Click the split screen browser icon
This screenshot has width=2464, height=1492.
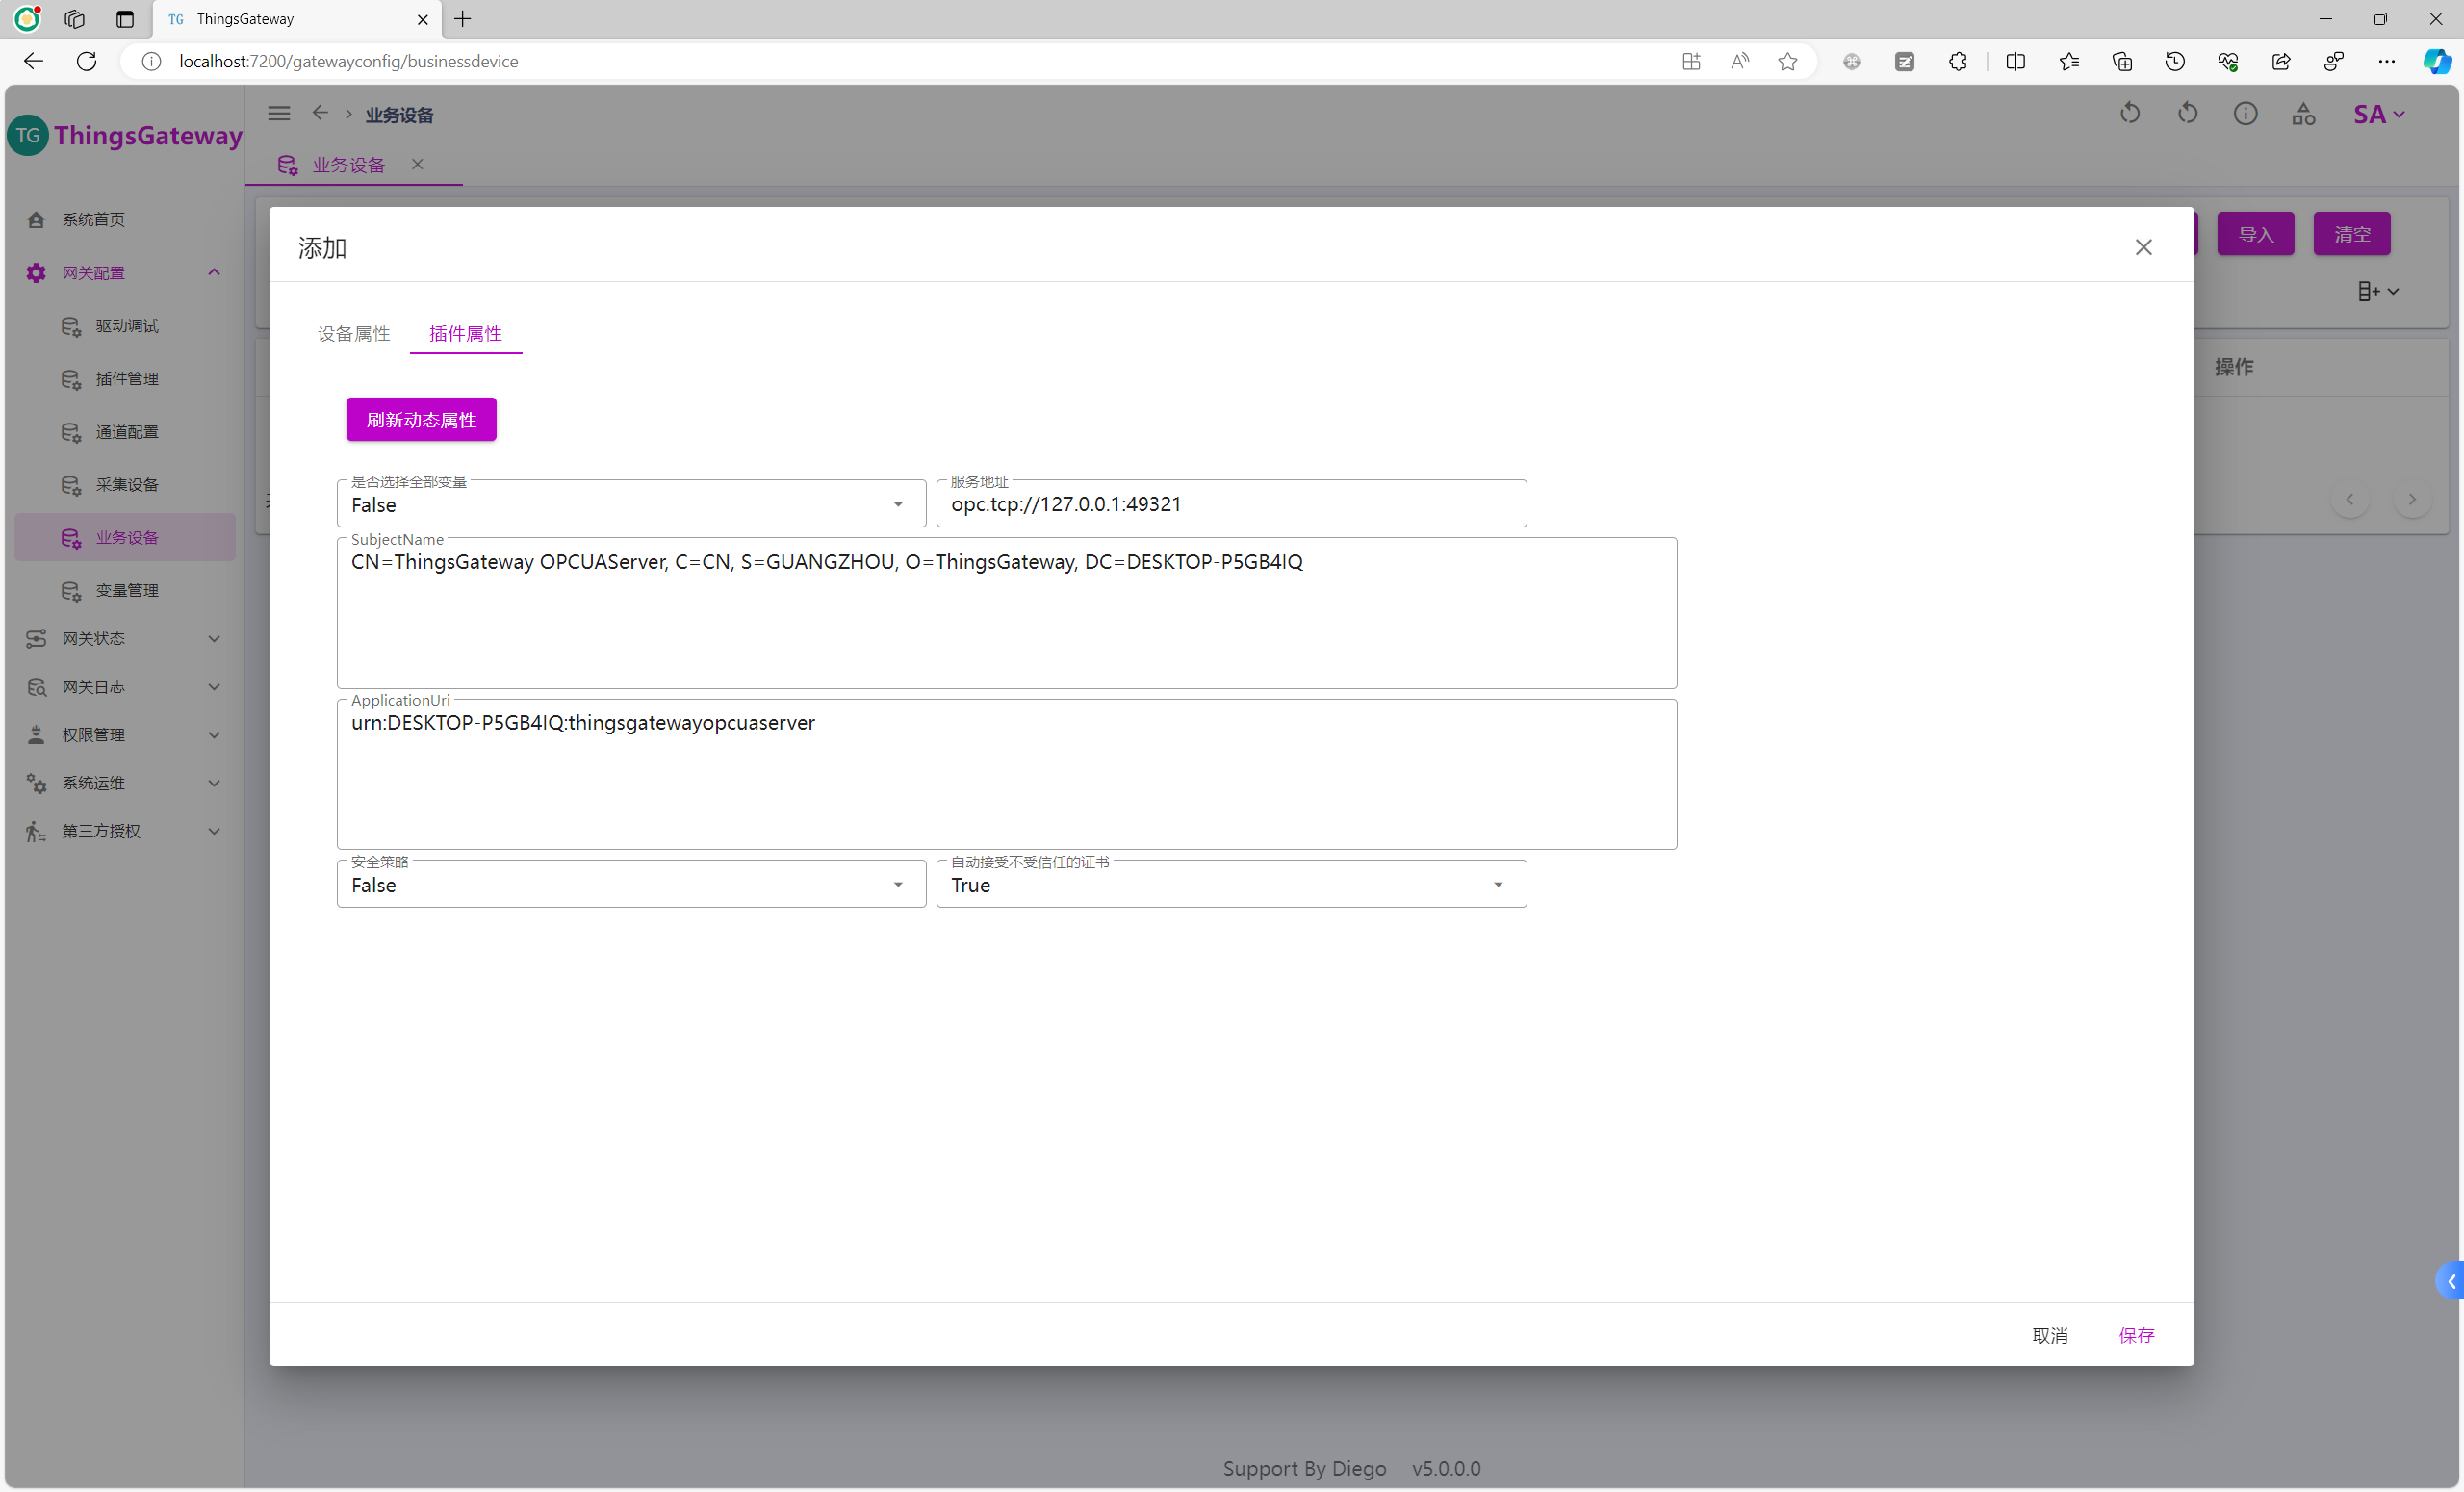2015,61
